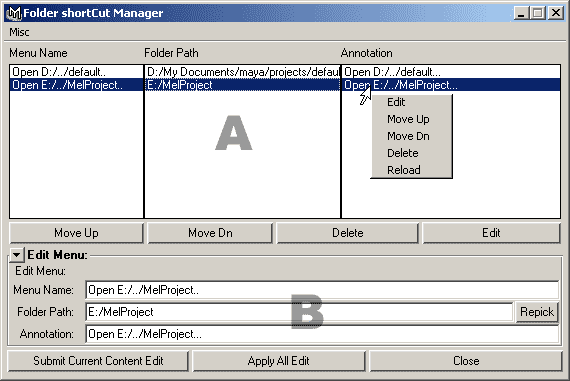
Task: Click the Move Up button below lists
Action: point(76,233)
